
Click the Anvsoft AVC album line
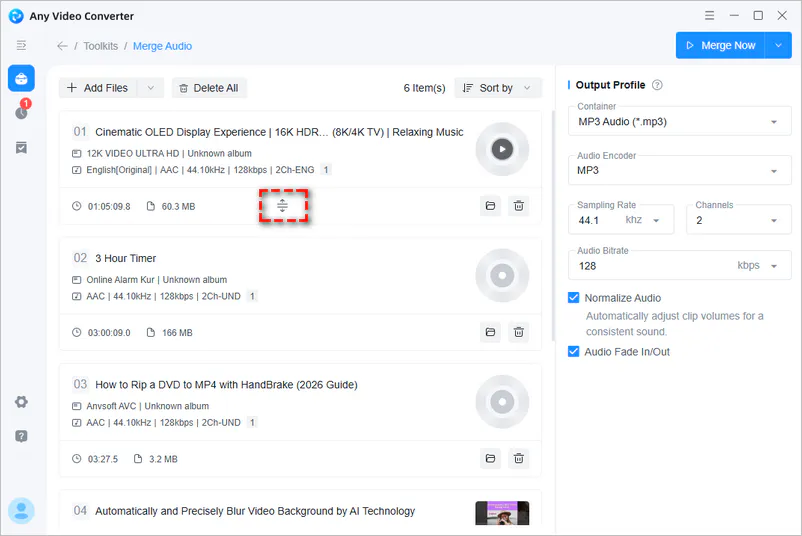(x=147, y=406)
